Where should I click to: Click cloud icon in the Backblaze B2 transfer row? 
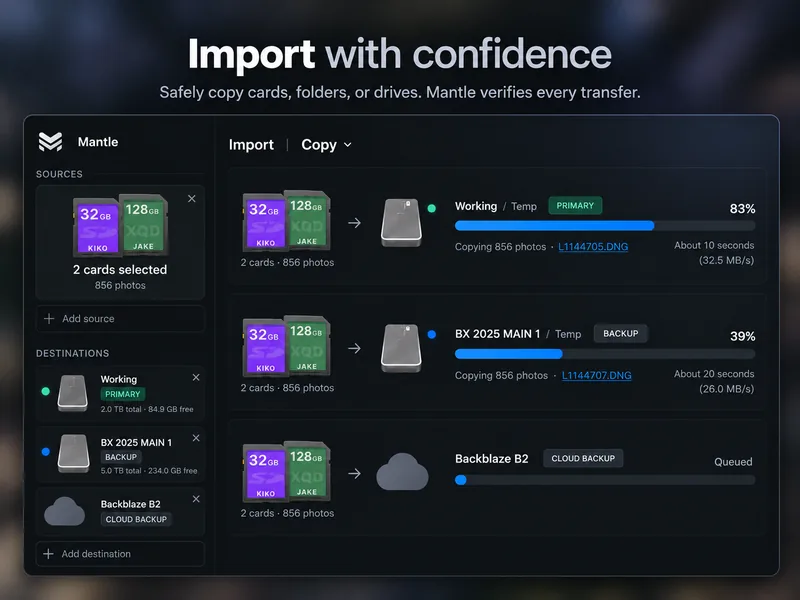tap(402, 472)
